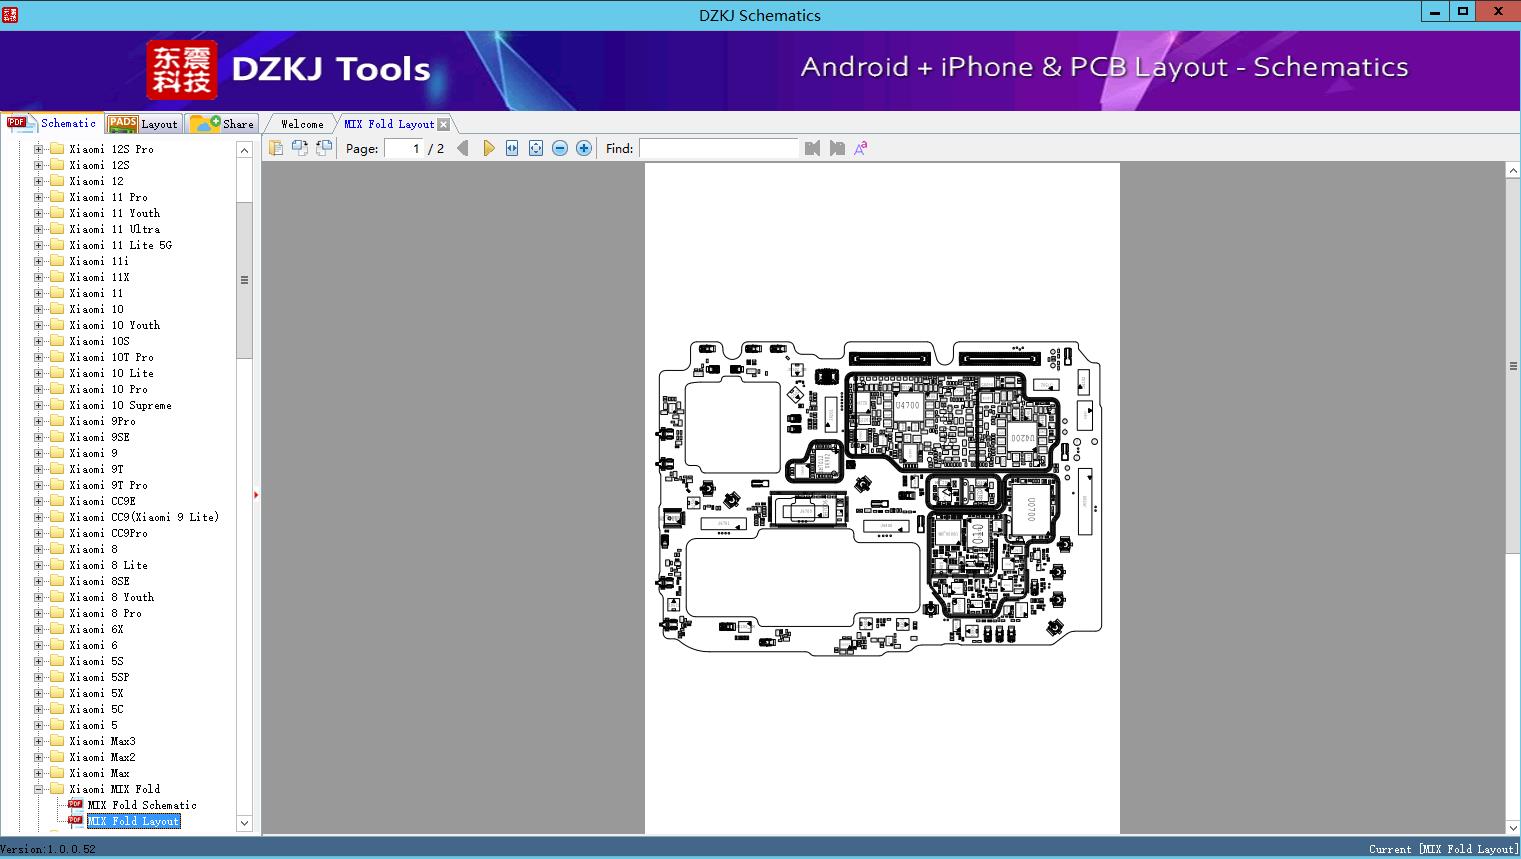Select the Xiaomi 11X tree item
The height and width of the screenshot is (859, 1521).
coord(99,277)
